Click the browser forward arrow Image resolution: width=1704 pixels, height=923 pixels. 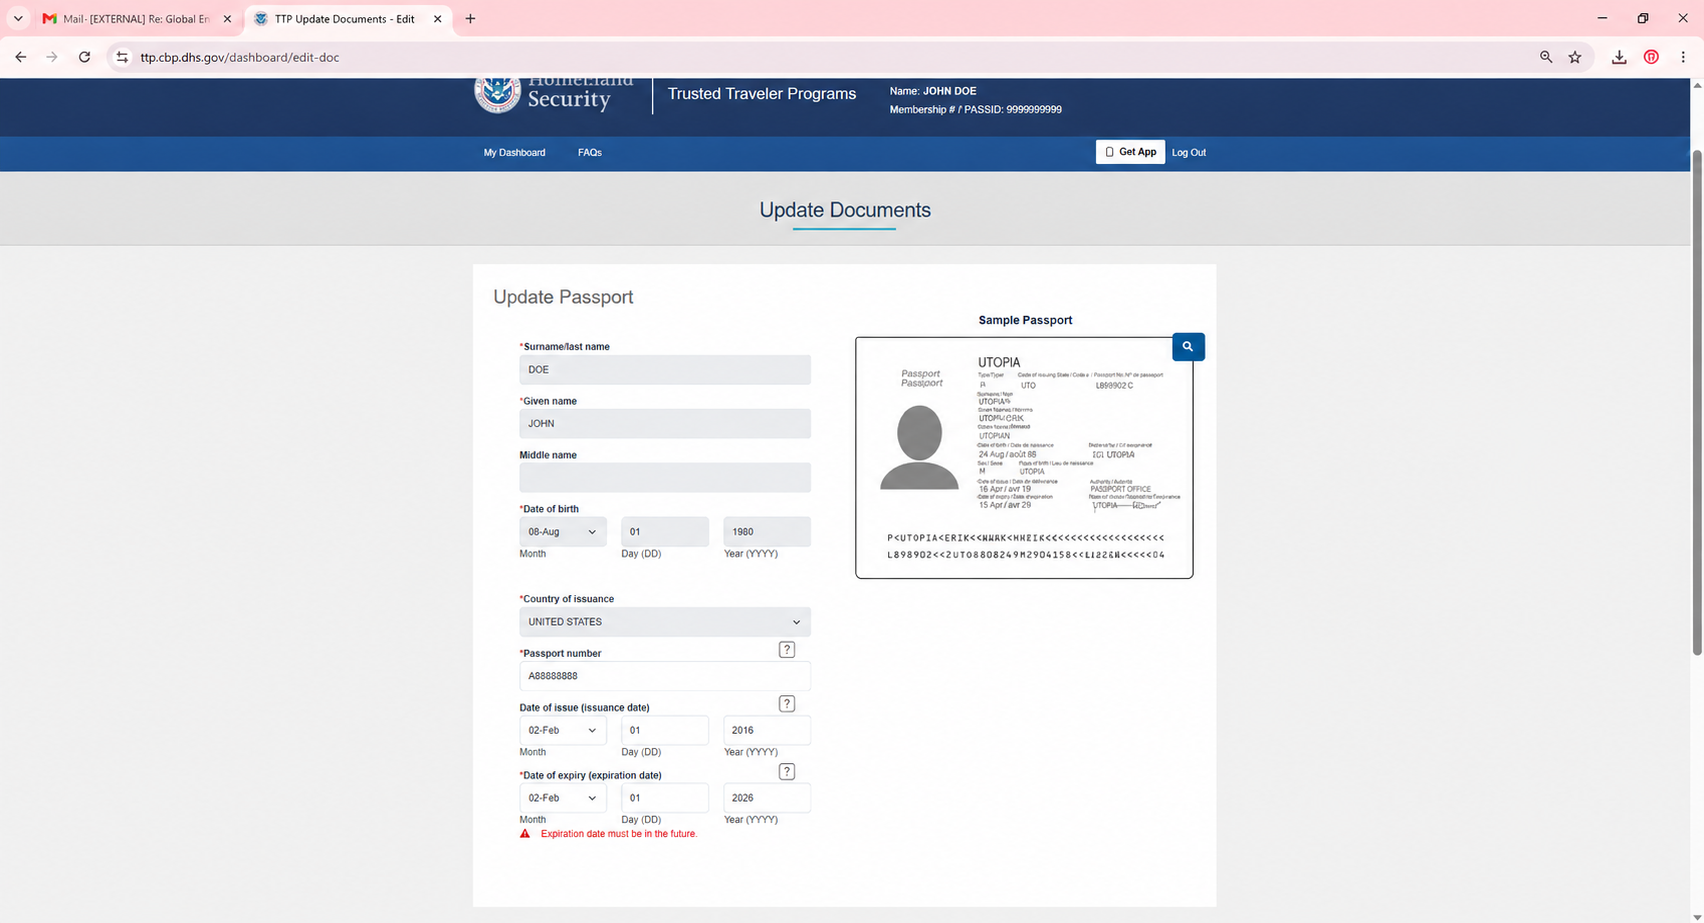click(52, 57)
